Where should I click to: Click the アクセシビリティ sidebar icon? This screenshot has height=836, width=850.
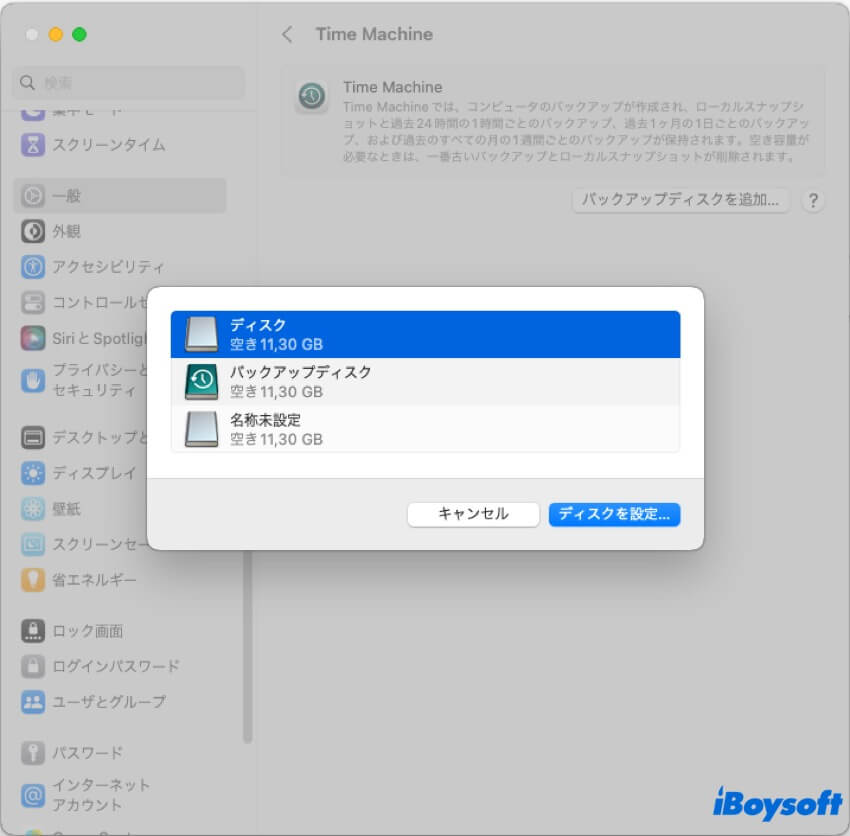pyautogui.click(x=34, y=267)
